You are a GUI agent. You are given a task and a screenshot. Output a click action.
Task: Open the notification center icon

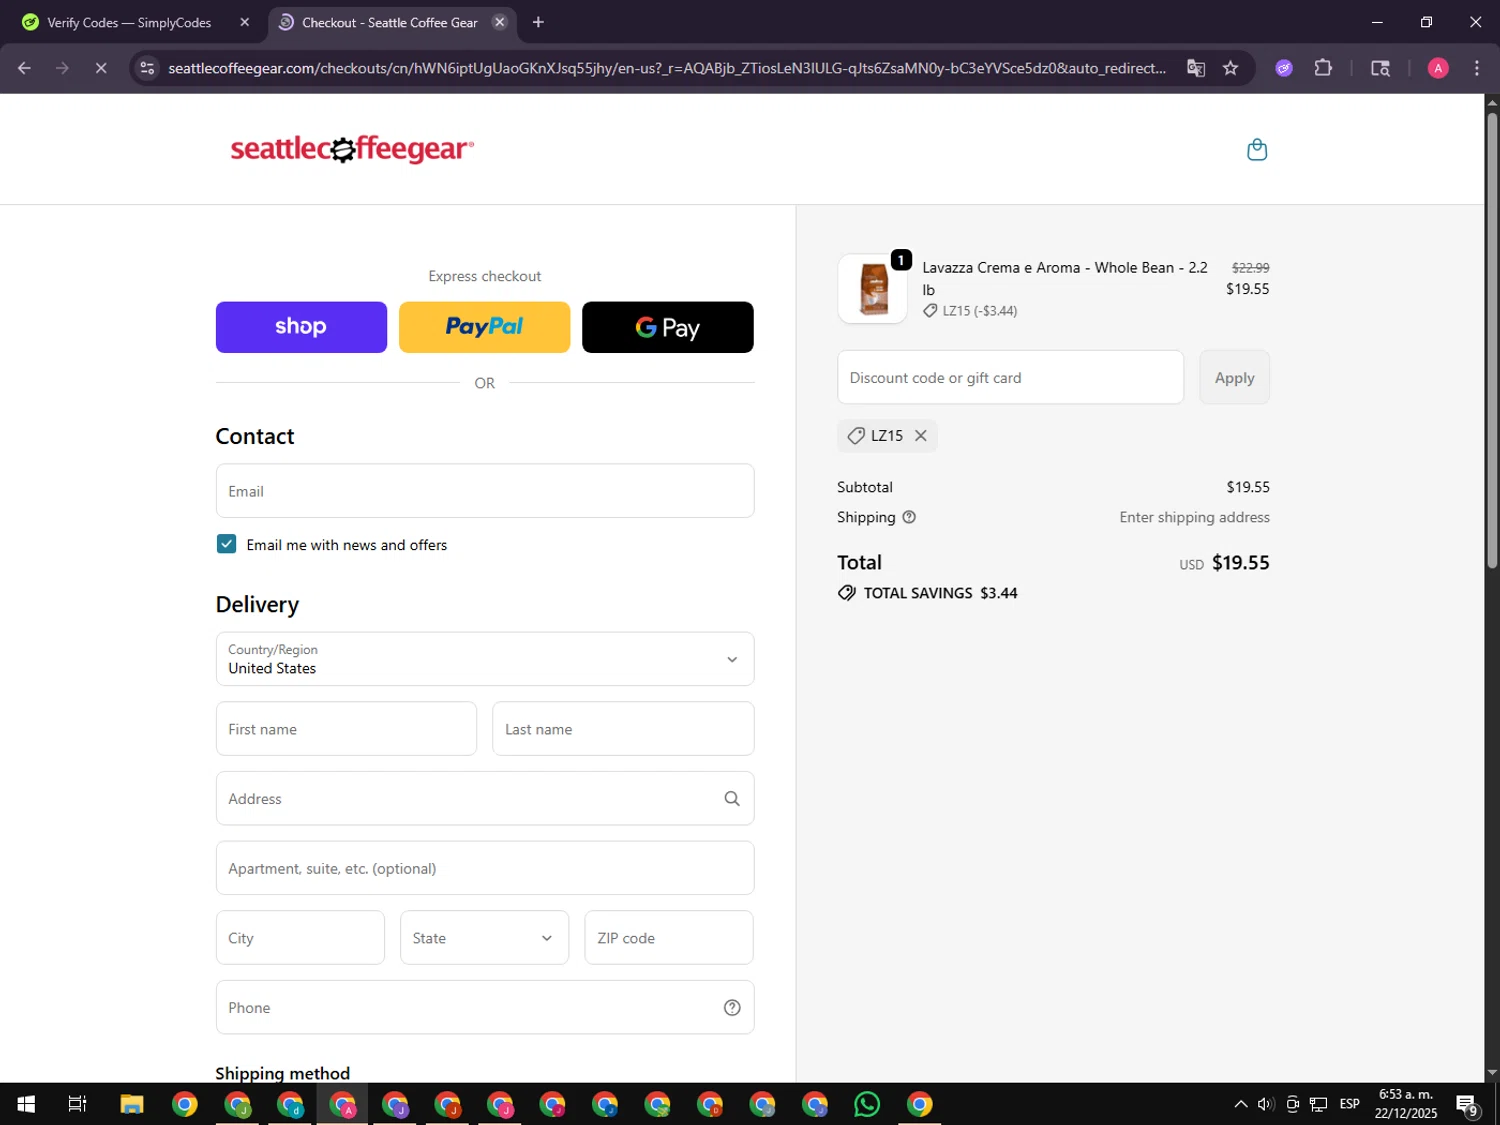(1467, 1105)
